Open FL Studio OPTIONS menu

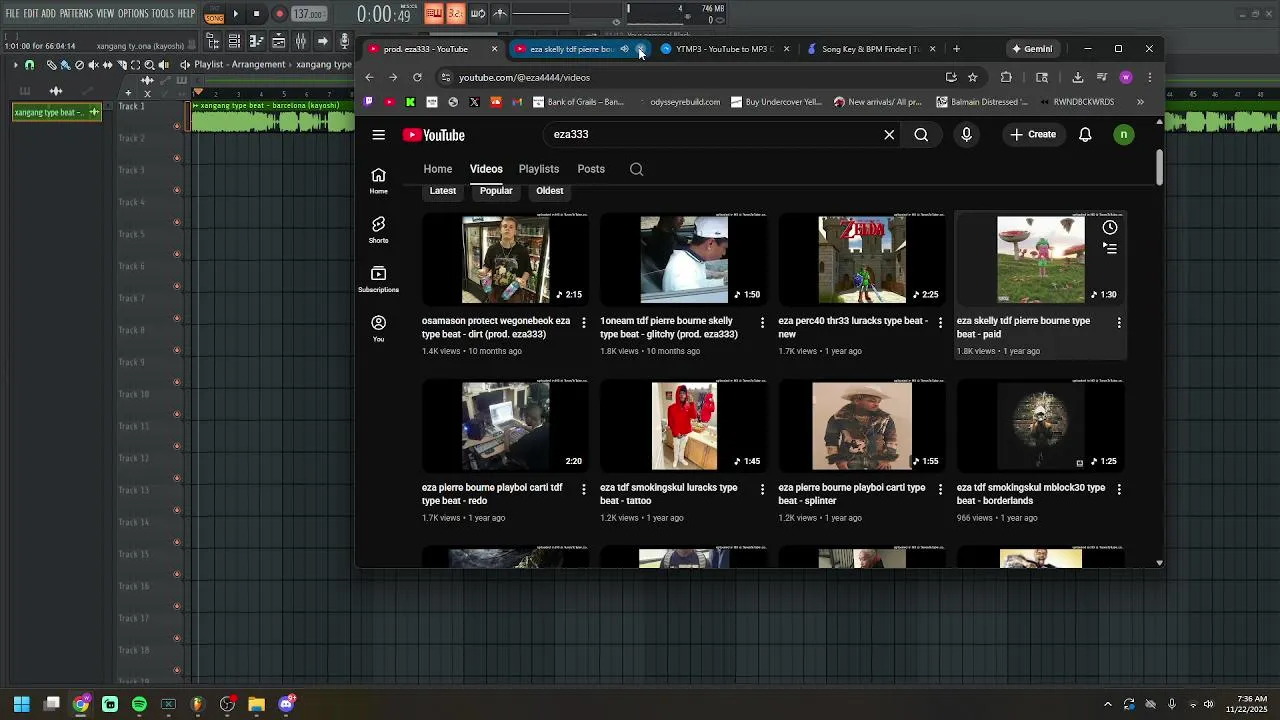coord(133,14)
